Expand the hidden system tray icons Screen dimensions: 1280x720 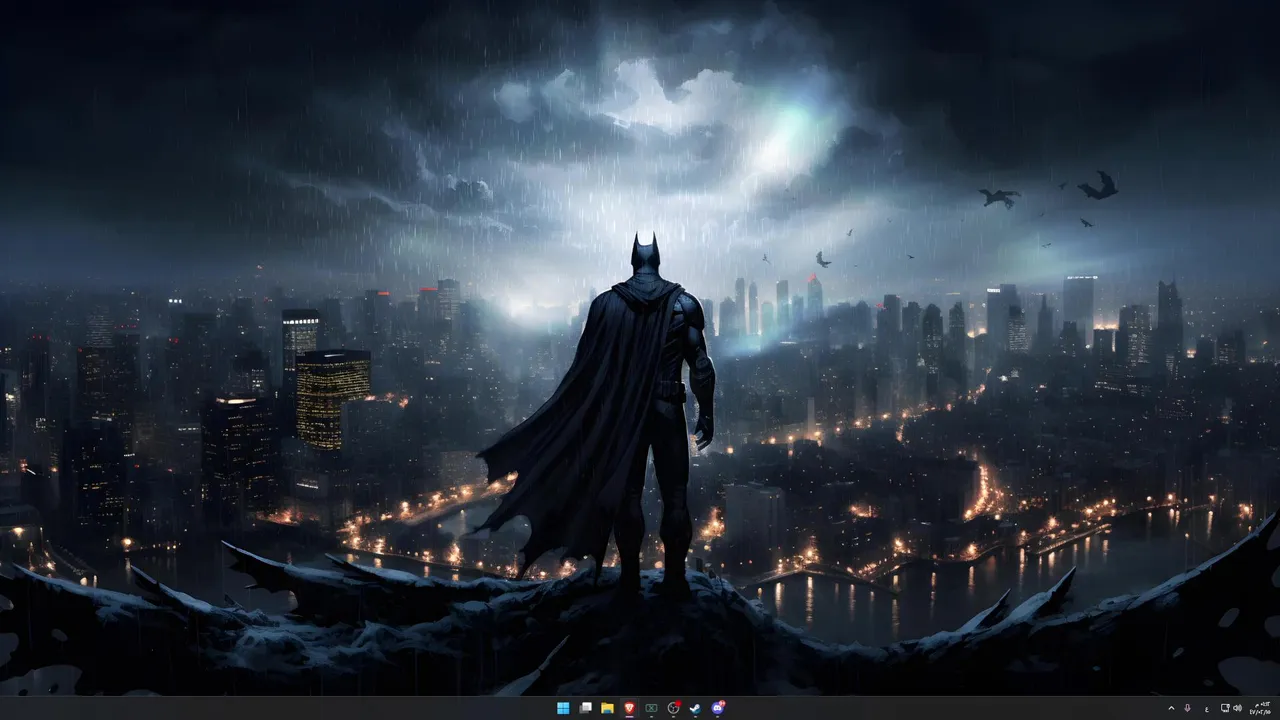tap(1171, 708)
